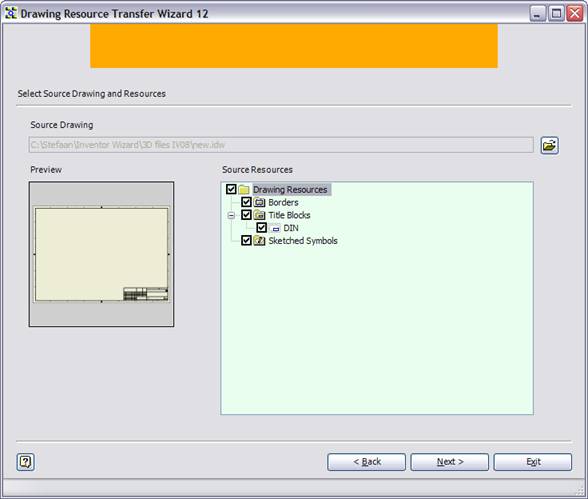Click the Next button
The image size is (588, 499).
pyautogui.click(x=450, y=462)
